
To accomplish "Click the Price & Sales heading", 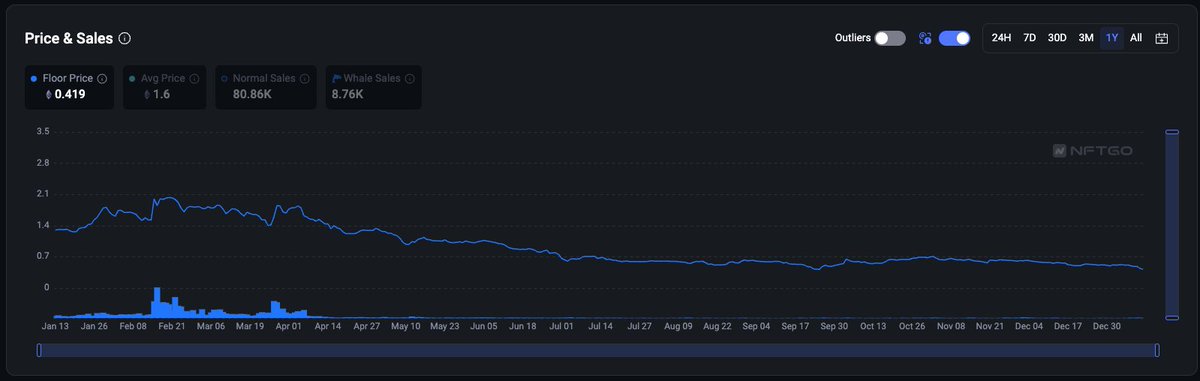I will (69, 38).
